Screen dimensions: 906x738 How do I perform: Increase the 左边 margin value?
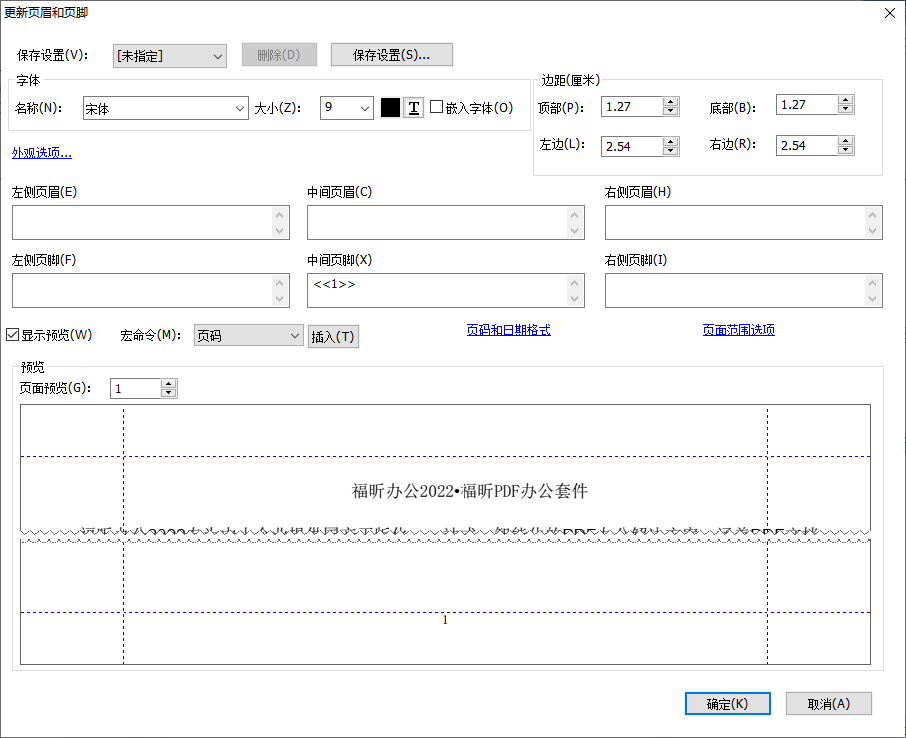[668, 140]
